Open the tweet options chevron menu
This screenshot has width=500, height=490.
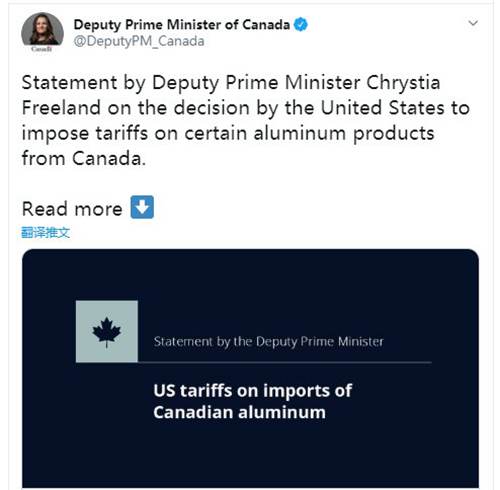tap(473, 23)
